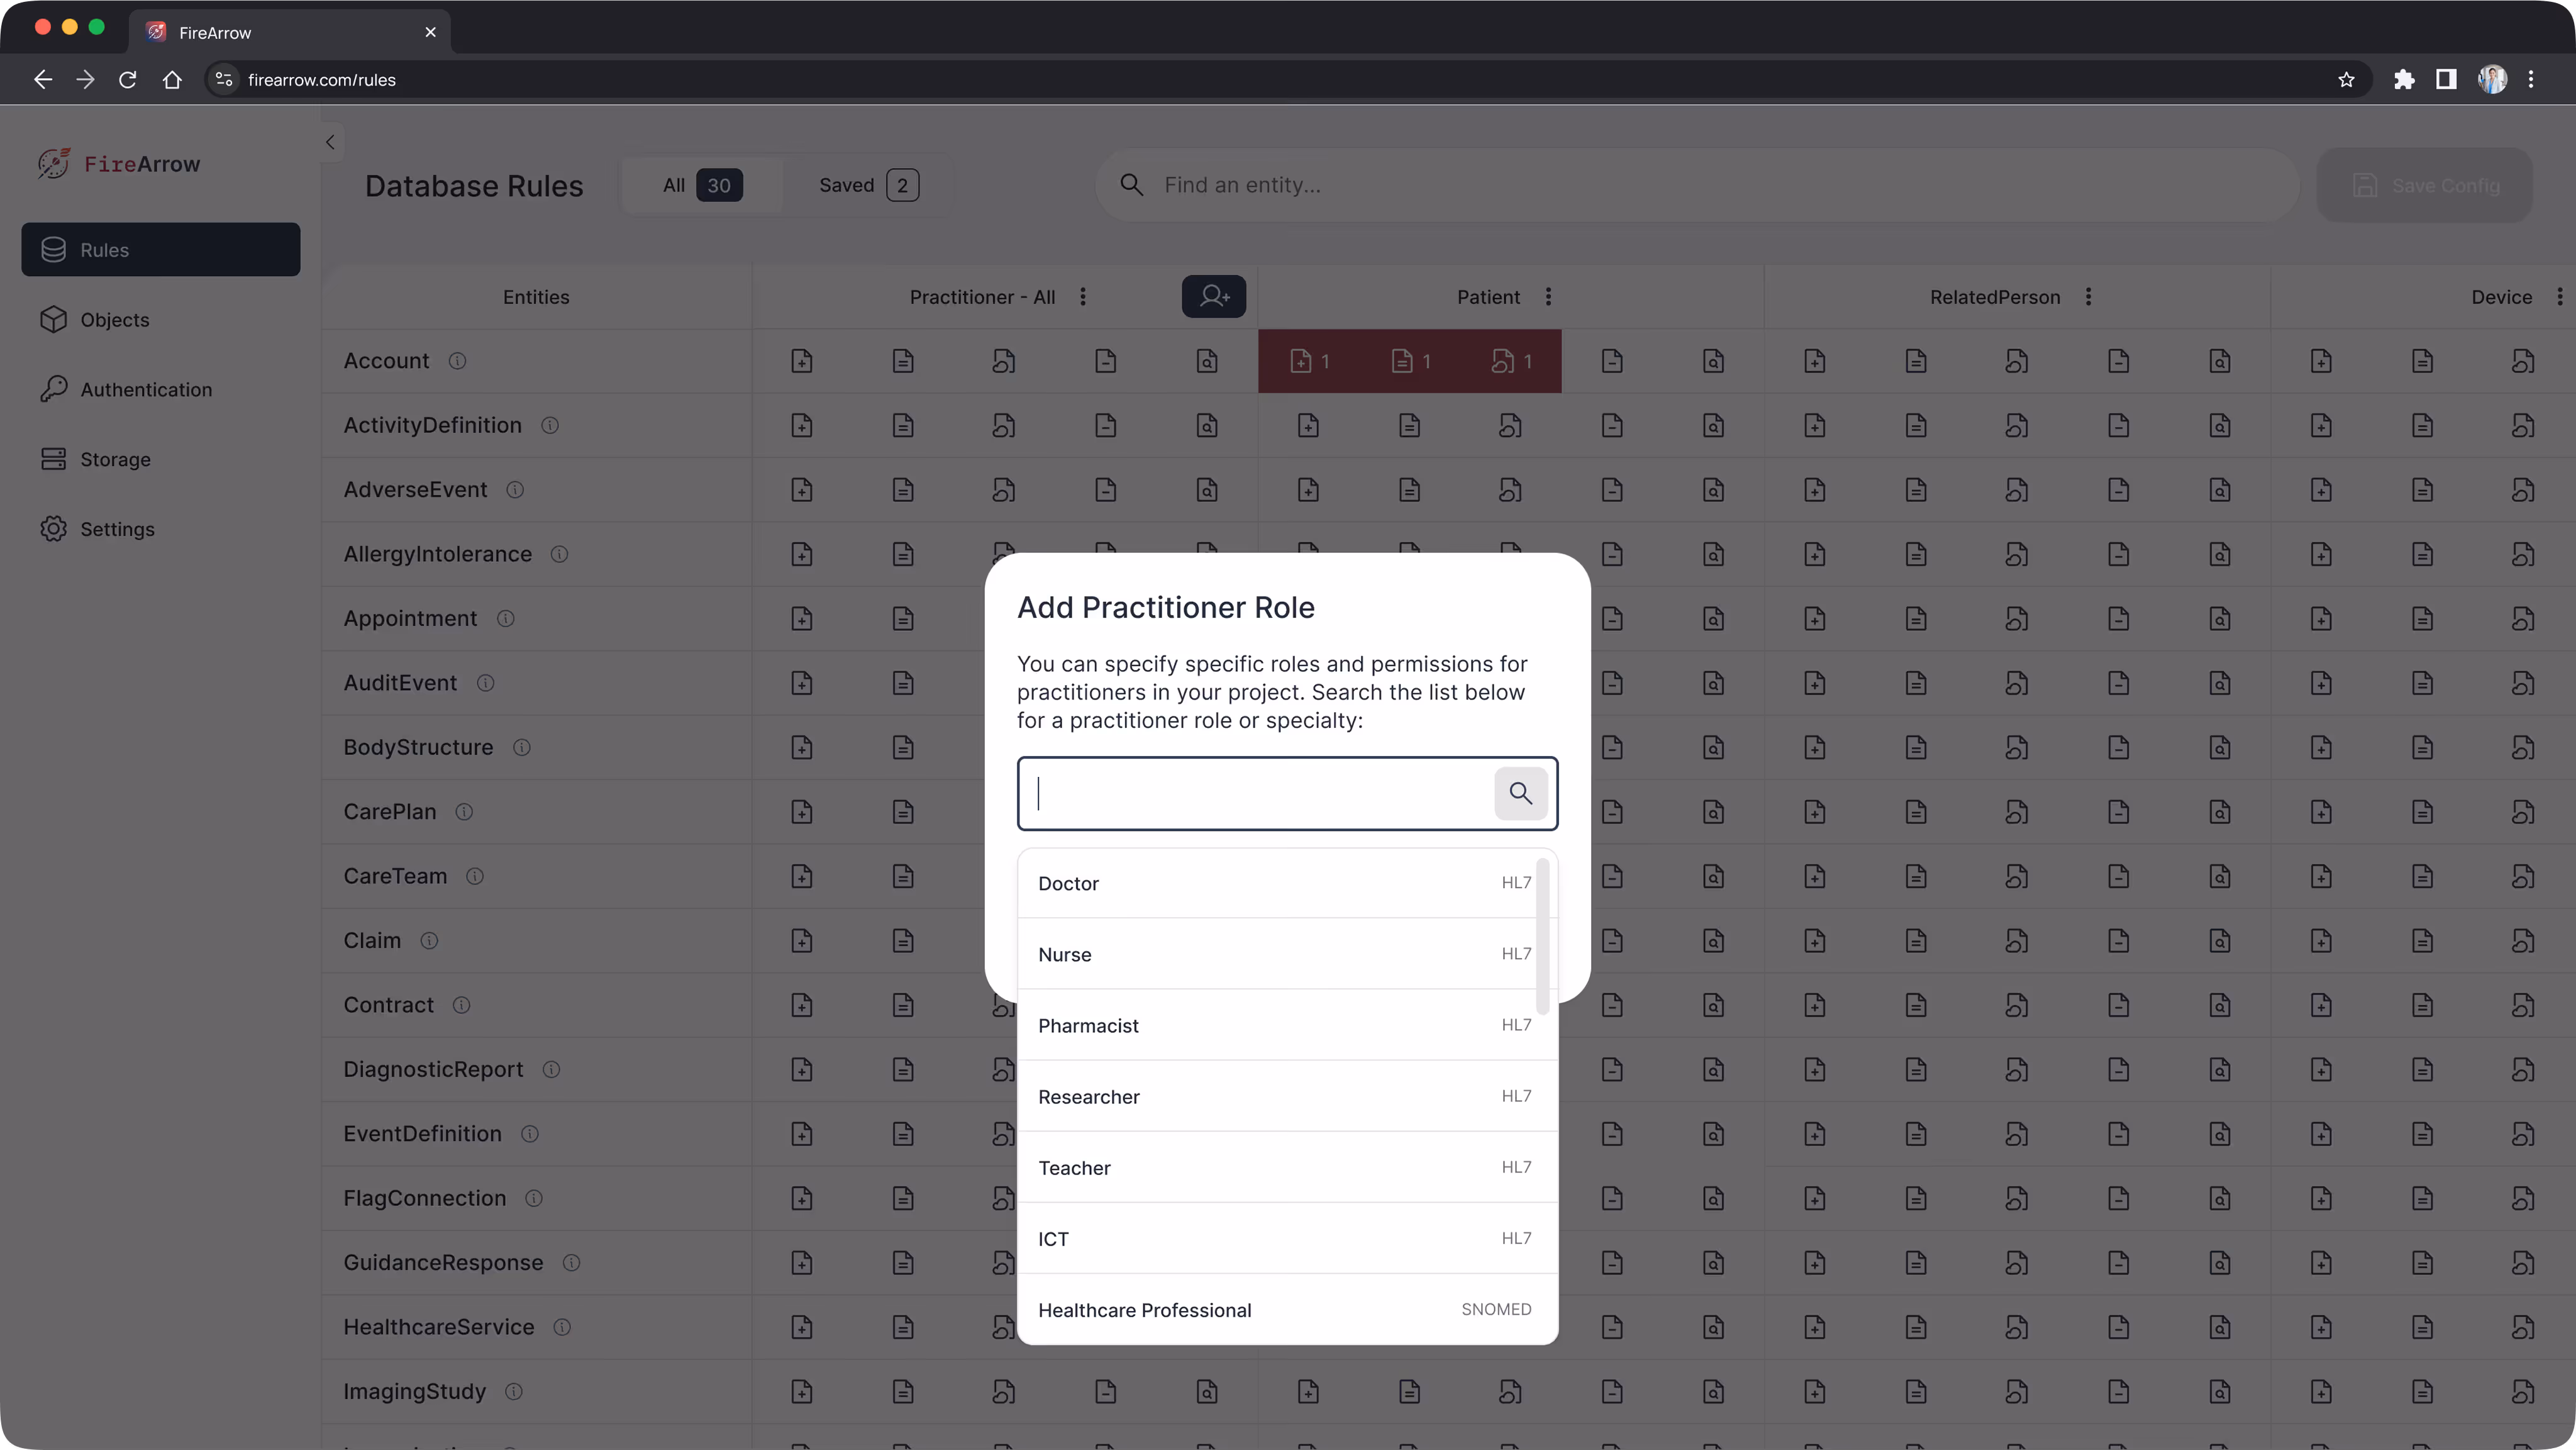Click Account create rule under Practitioner
Screen dimensions: 2576x1450
[802, 361]
